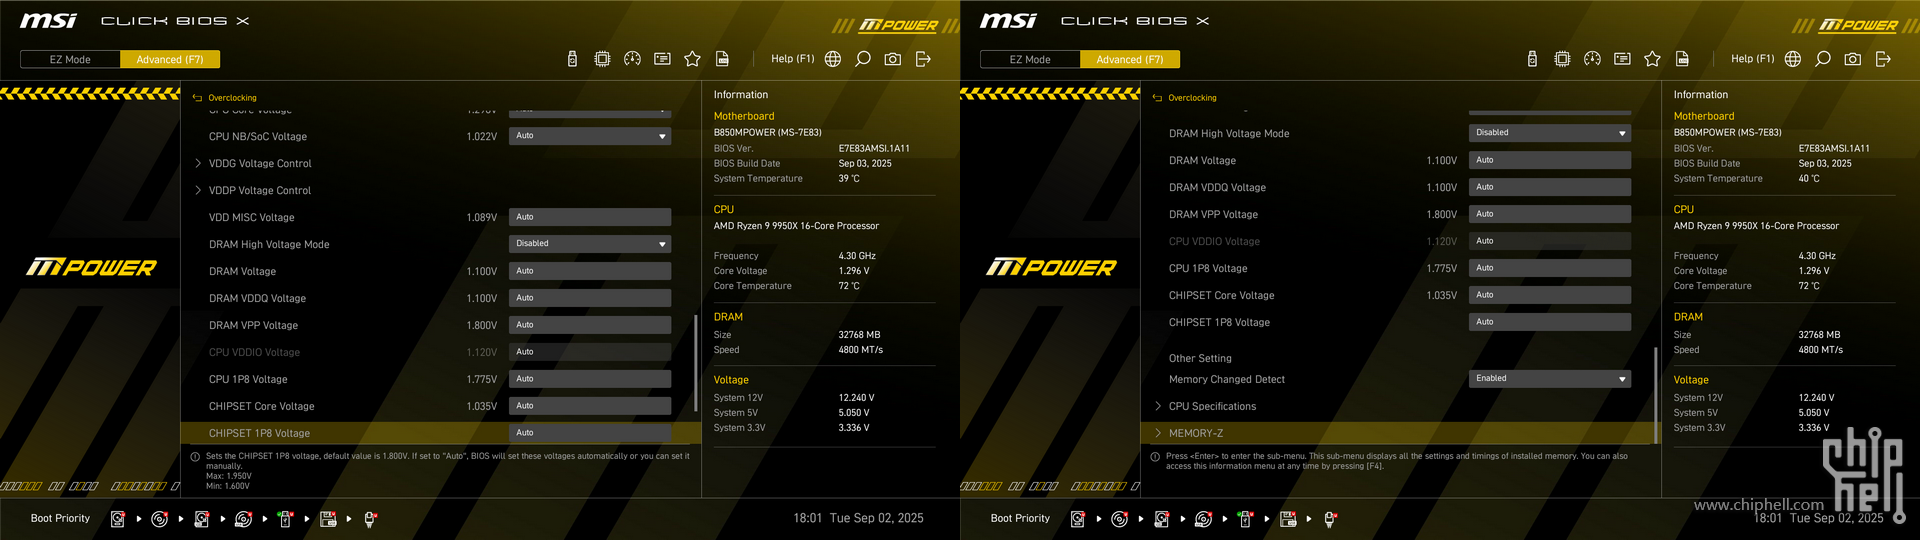
Task: Open Favorites star icon in left BIOS screen
Action: pyautogui.click(x=692, y=59)
